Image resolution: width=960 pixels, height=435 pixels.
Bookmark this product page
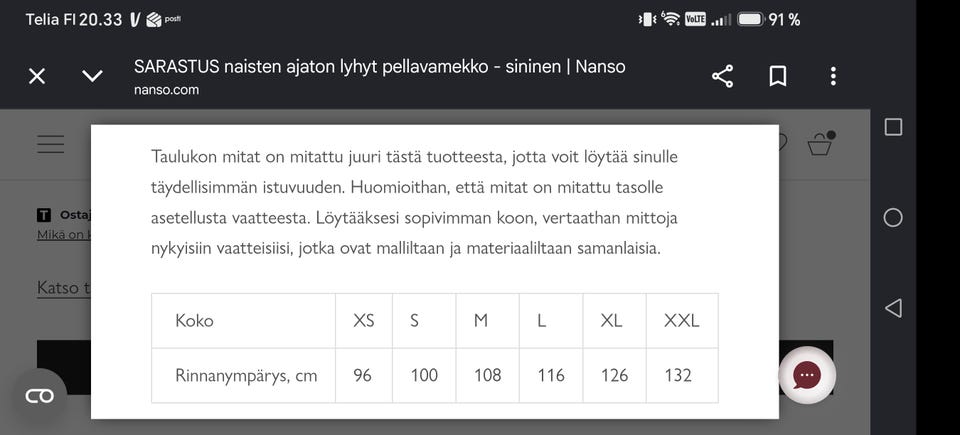(778, 77)
